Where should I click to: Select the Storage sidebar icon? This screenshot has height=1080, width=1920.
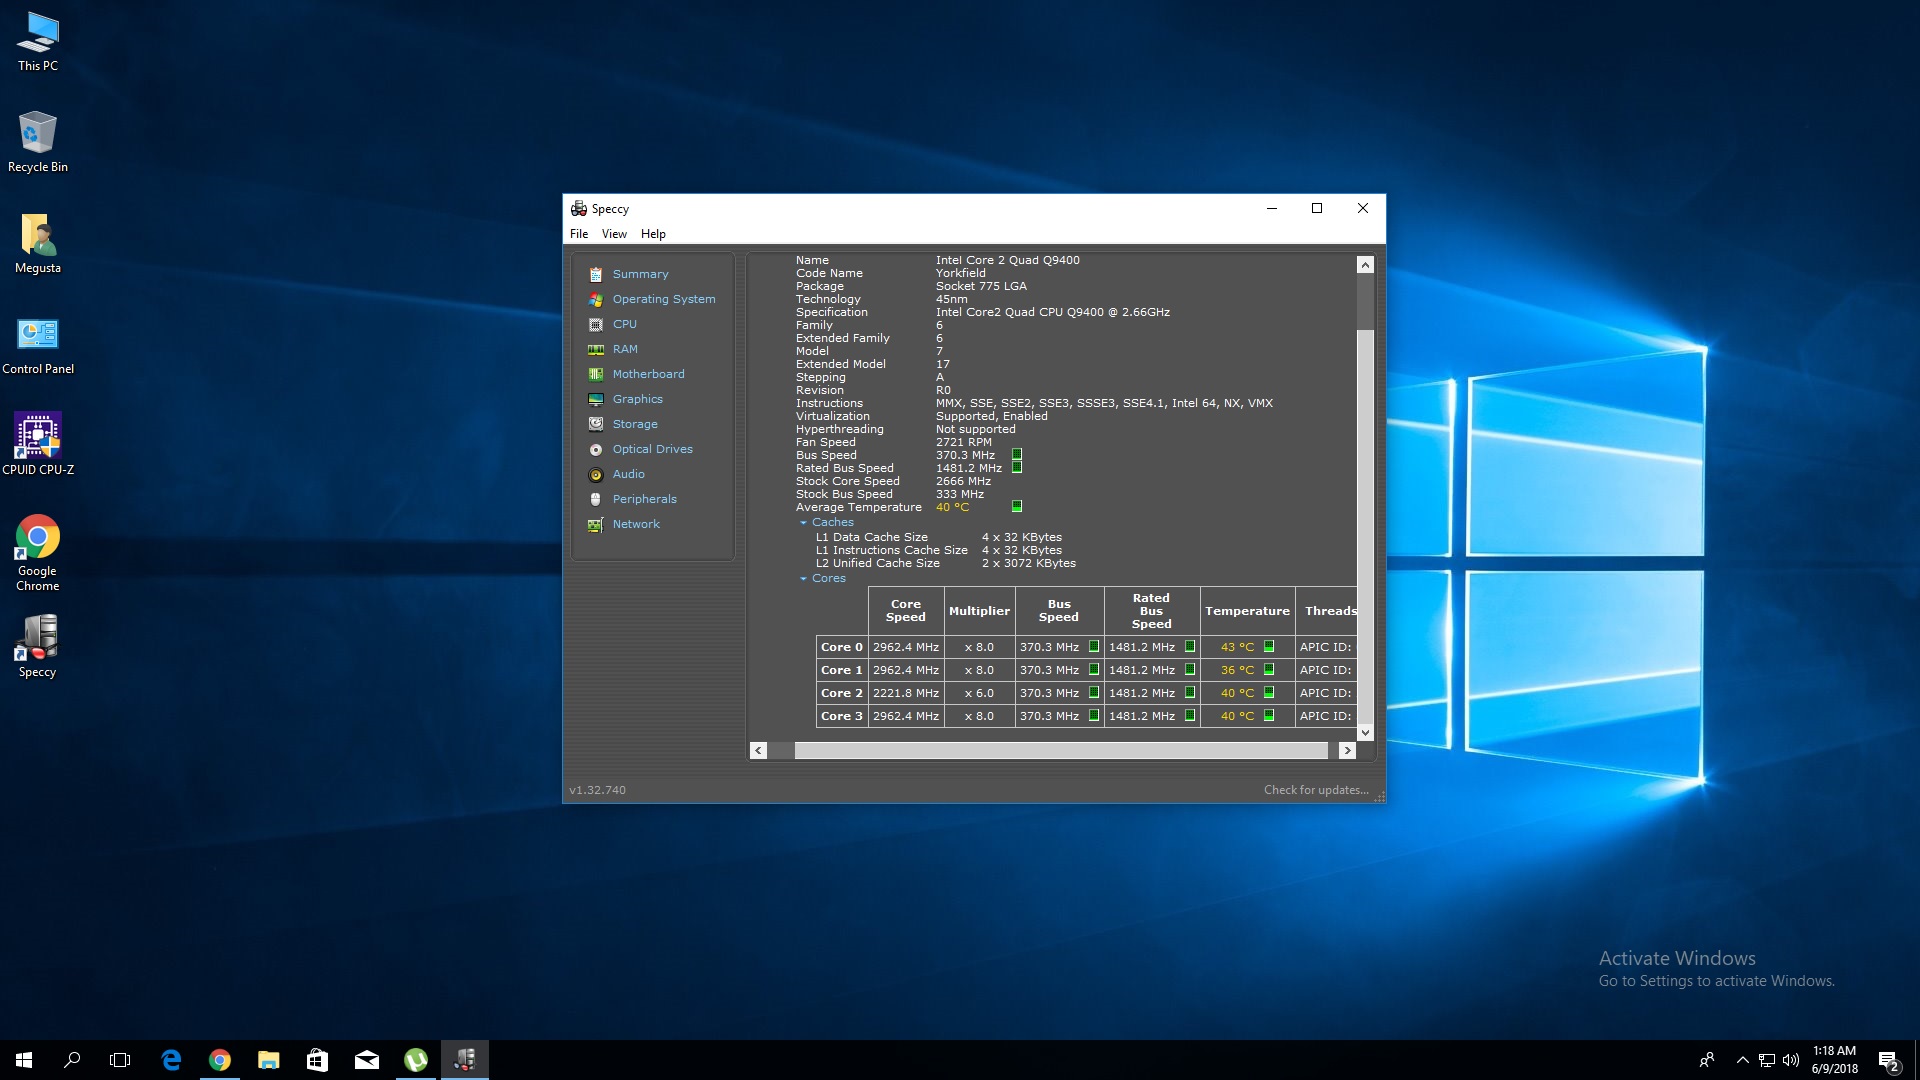coord(596,424)
